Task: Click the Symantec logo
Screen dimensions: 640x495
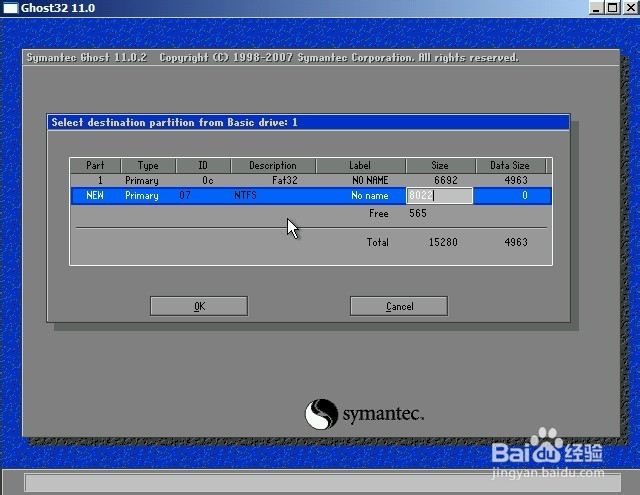Action: [364, 414]
